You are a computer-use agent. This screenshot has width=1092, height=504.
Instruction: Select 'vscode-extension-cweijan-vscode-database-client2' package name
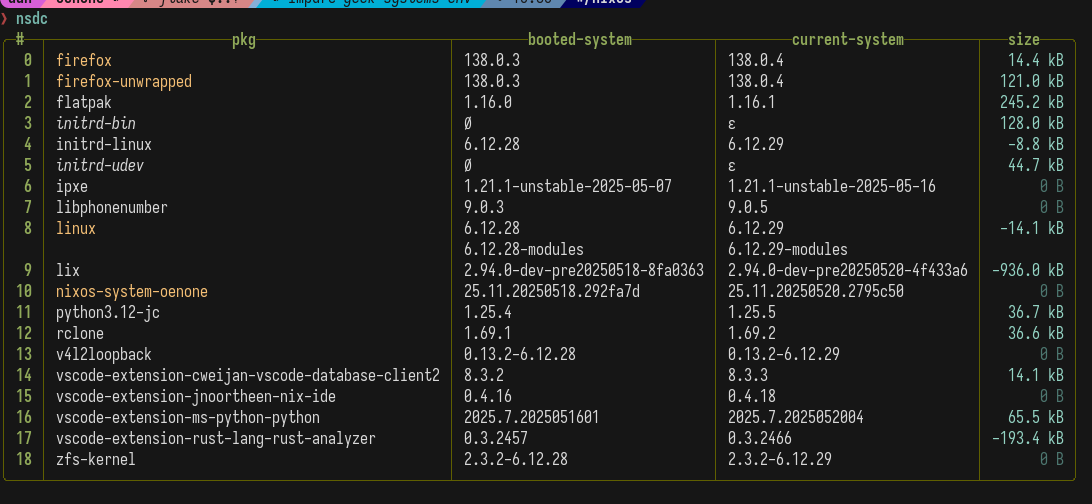point(248,375)
